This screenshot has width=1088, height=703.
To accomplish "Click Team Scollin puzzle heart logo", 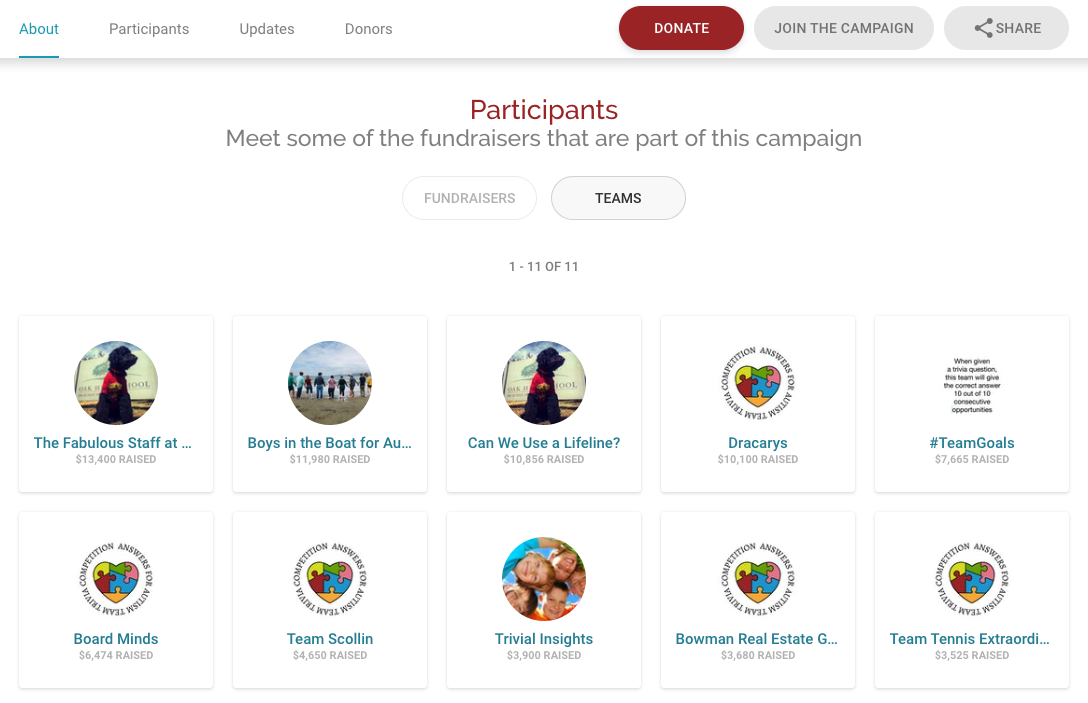I will (330, 579).
